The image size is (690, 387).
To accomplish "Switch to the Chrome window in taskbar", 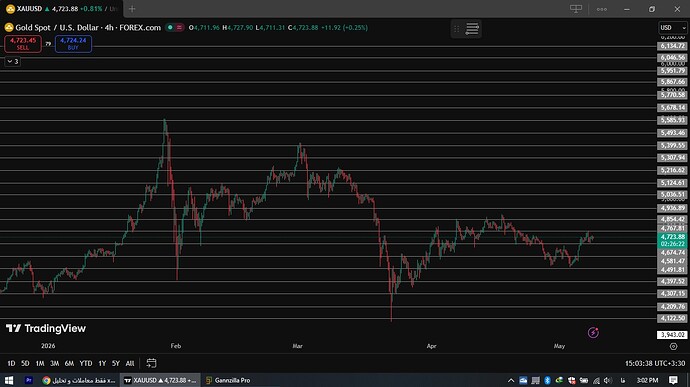I will click(79, 380).
